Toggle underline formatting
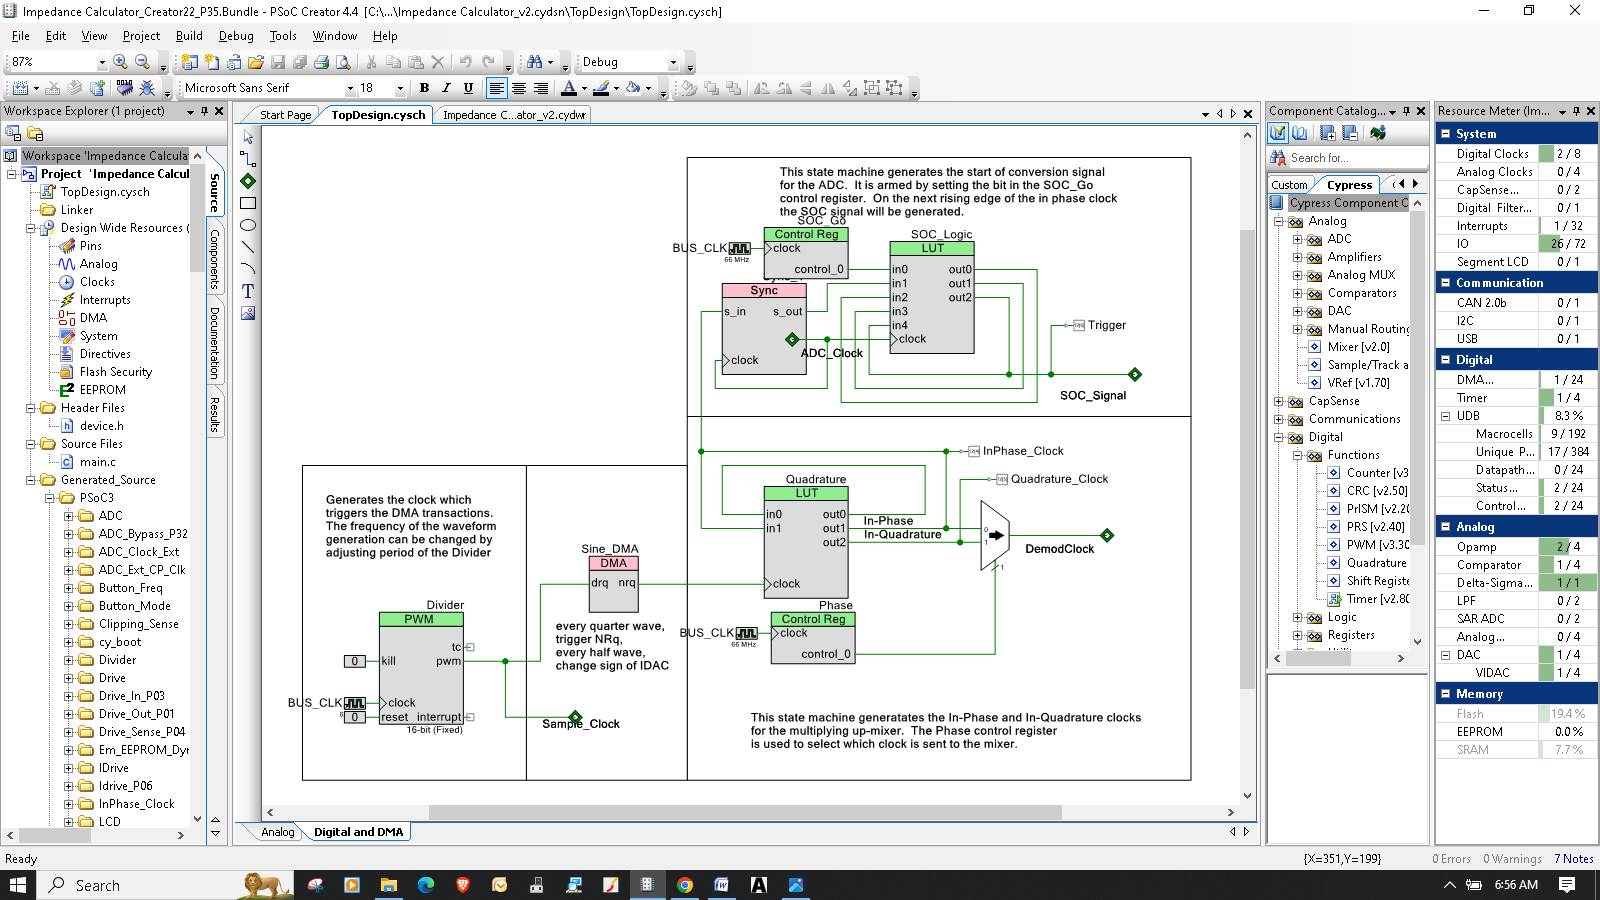This screenshot has height=900, width=1600. click(x=468, y=88)
